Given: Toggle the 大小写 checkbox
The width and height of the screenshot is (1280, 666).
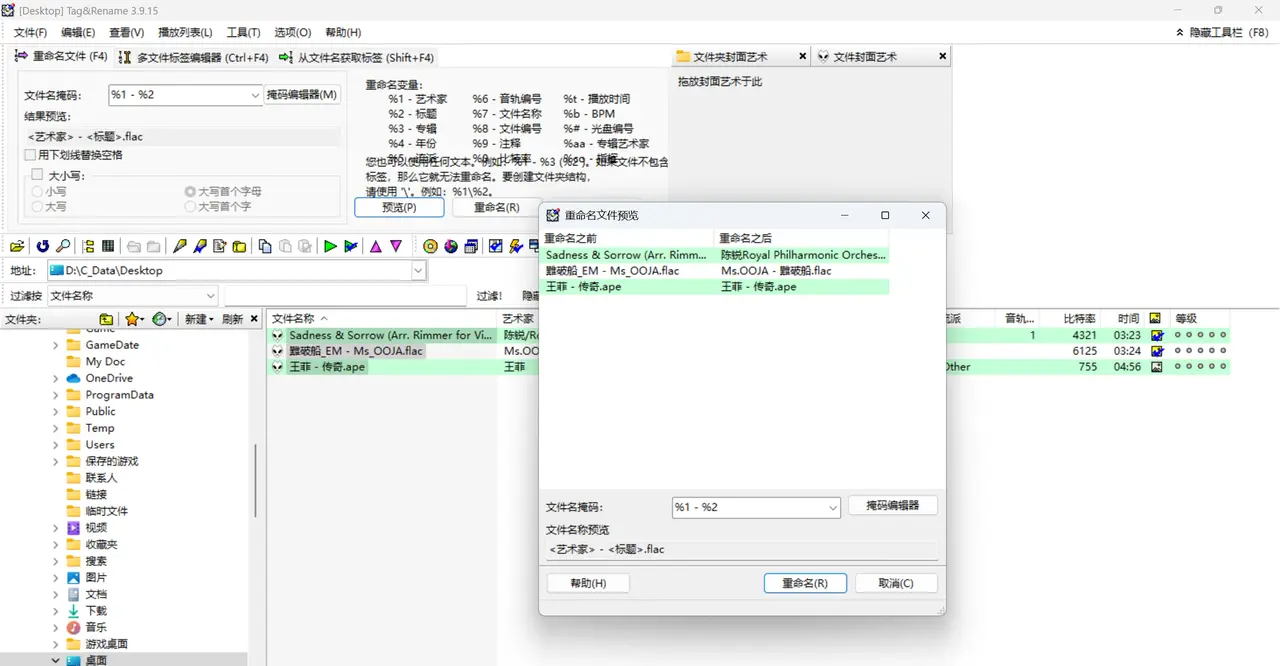Looking at the screenshot, I should tap(37, 175).
